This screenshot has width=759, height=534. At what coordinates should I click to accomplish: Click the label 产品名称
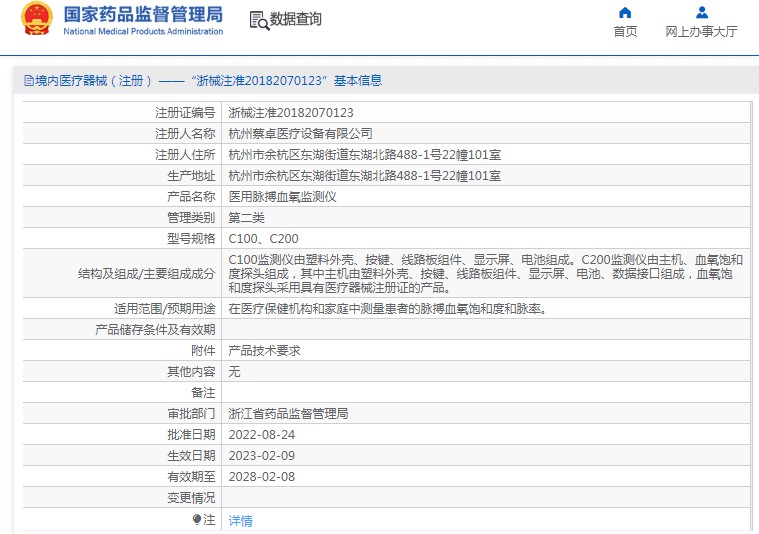[x=191, y=197]
